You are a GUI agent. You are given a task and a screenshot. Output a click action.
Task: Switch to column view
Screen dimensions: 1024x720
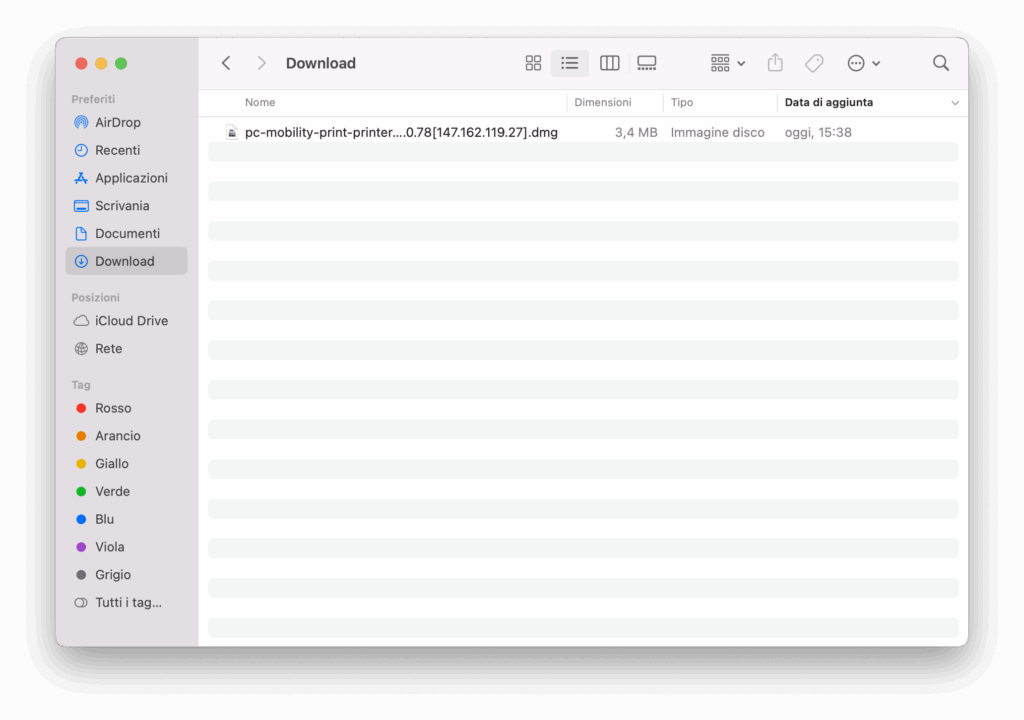[609, 63]
